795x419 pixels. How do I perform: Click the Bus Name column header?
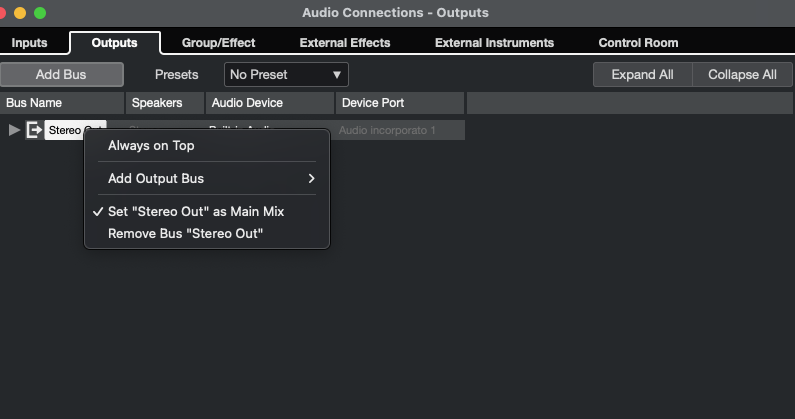click(34, 103)
